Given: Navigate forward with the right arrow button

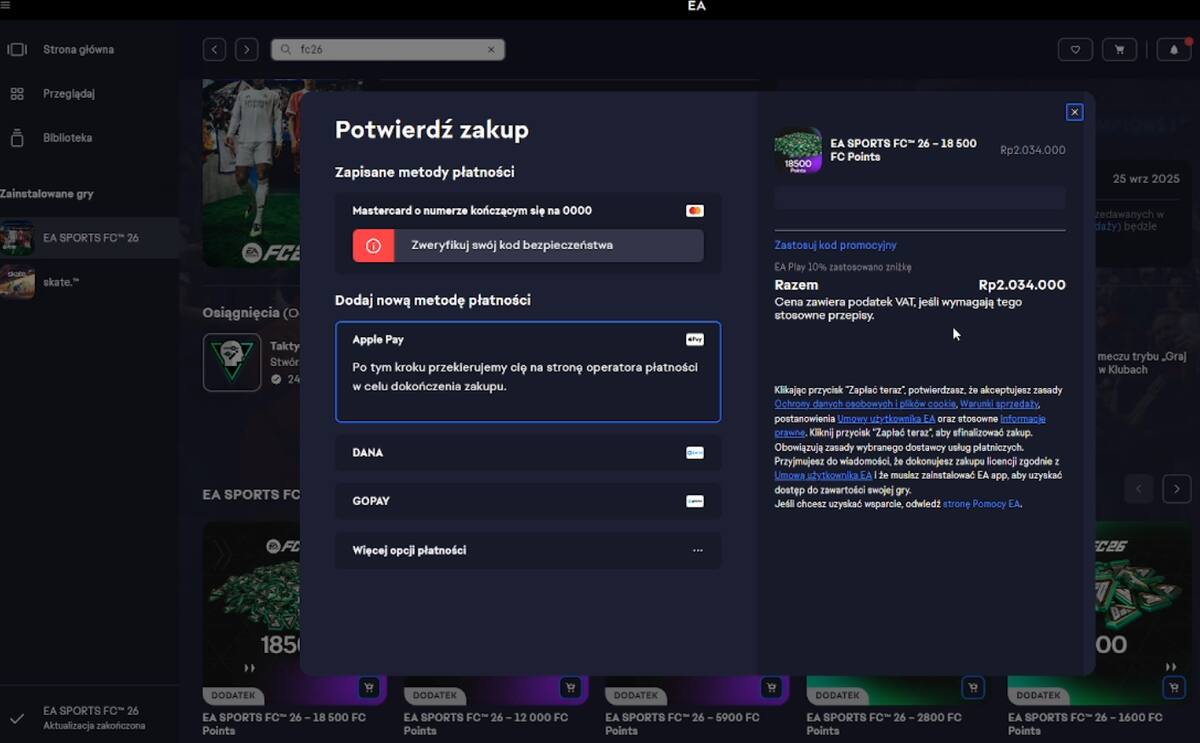Looking at the screenshot, I should (247, 49).
